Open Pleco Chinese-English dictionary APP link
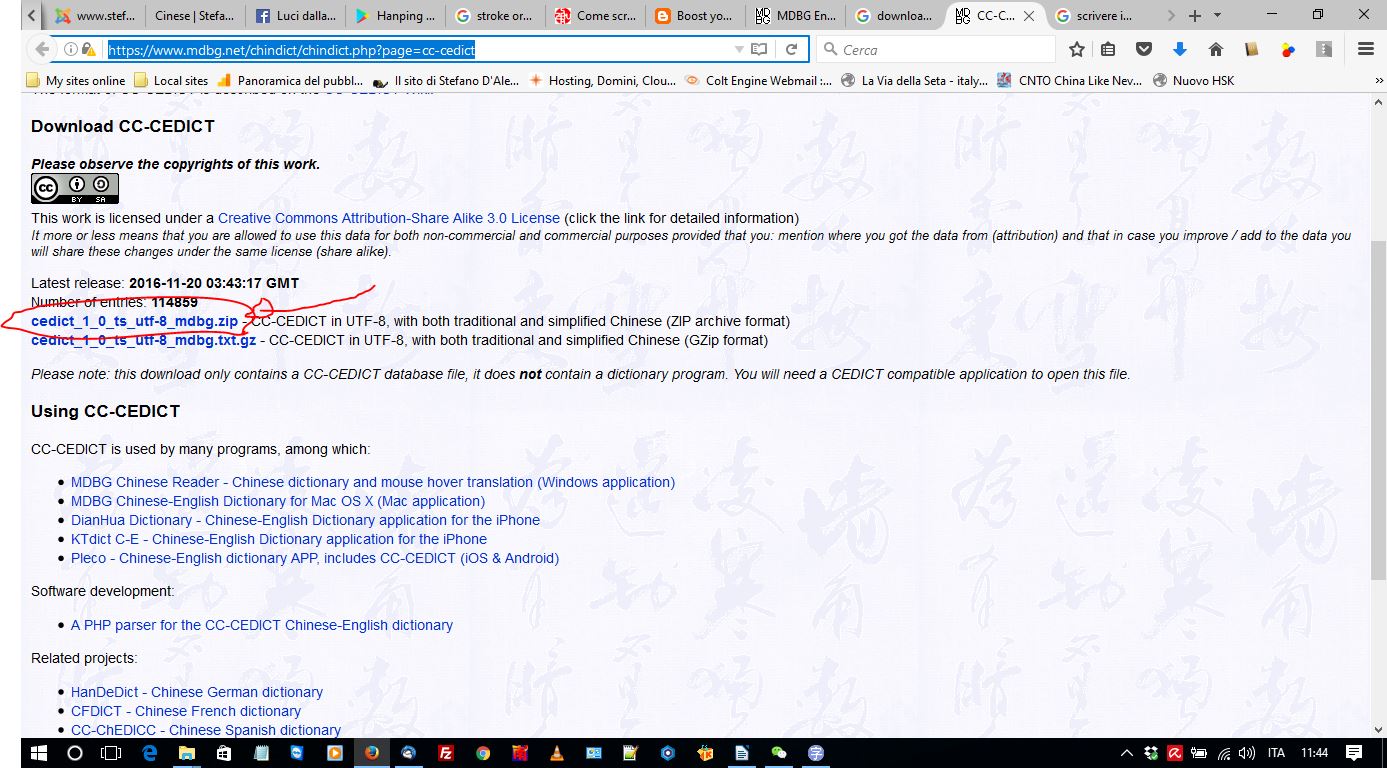This screenshot has height=768, width=1387. pos(315,558)
